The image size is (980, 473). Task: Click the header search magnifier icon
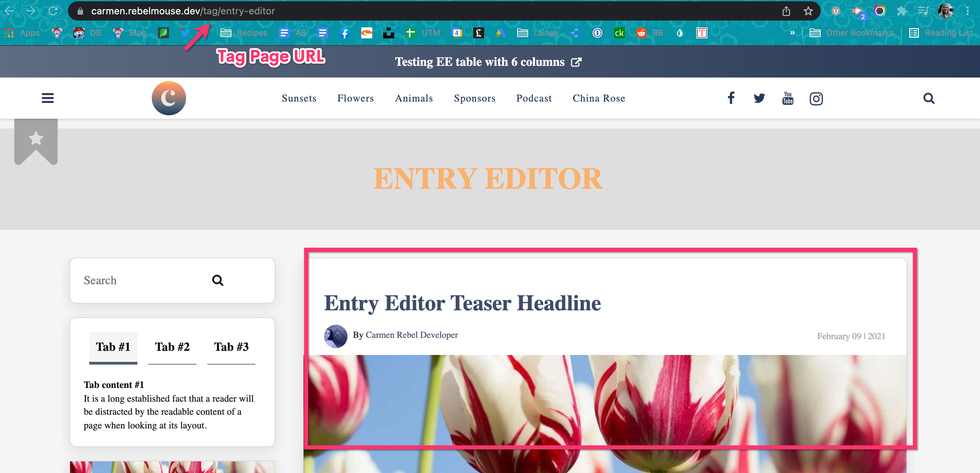(x=929, y=98)
